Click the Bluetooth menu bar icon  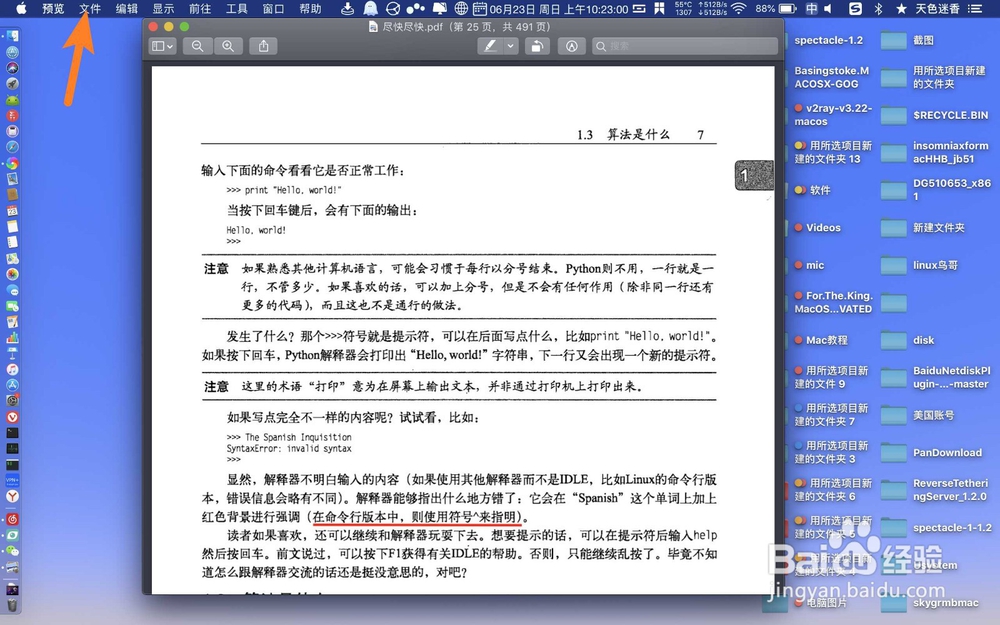tap(878, 8)
